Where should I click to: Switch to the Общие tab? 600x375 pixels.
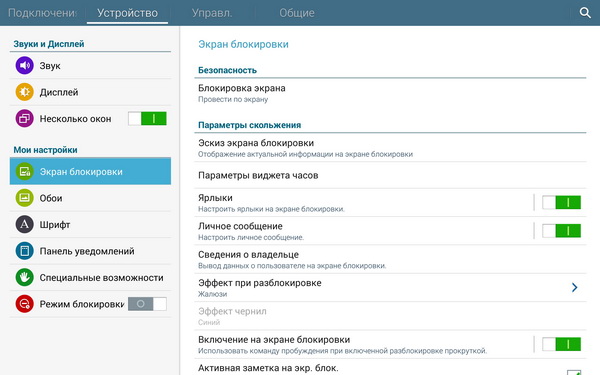pyautogui.click(x=297, y=13)
